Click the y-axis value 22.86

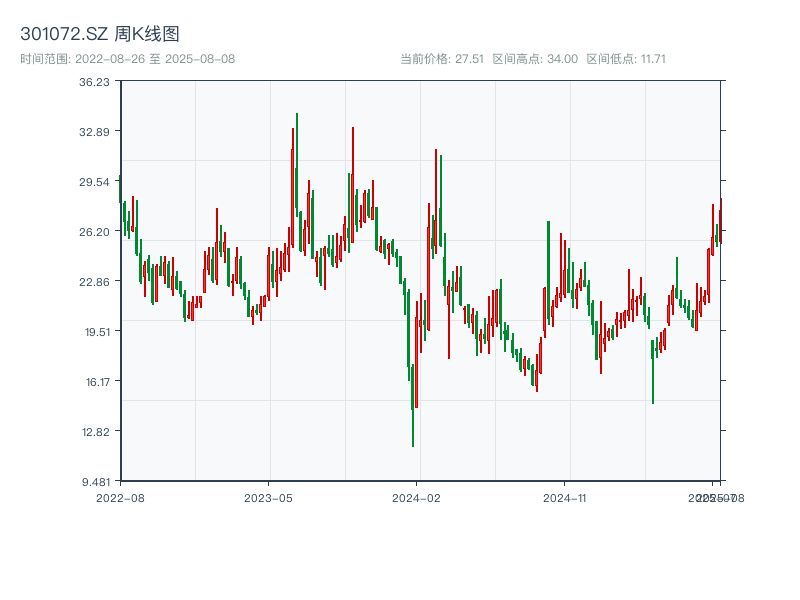94,282
